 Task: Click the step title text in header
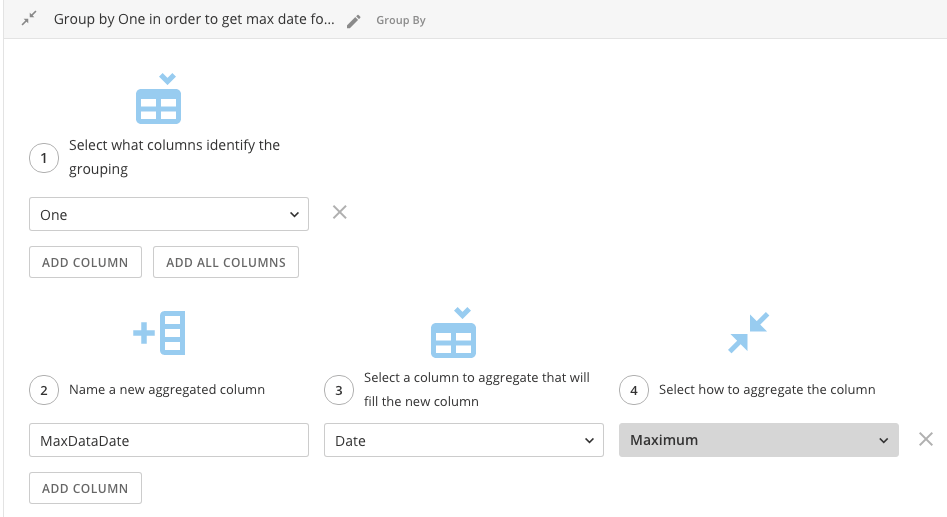tap(194, 19)
